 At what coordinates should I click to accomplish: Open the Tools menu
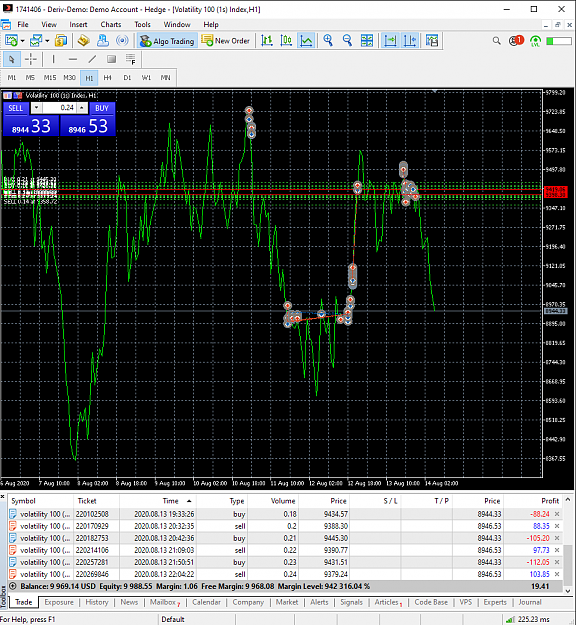(x=142, y=24)
